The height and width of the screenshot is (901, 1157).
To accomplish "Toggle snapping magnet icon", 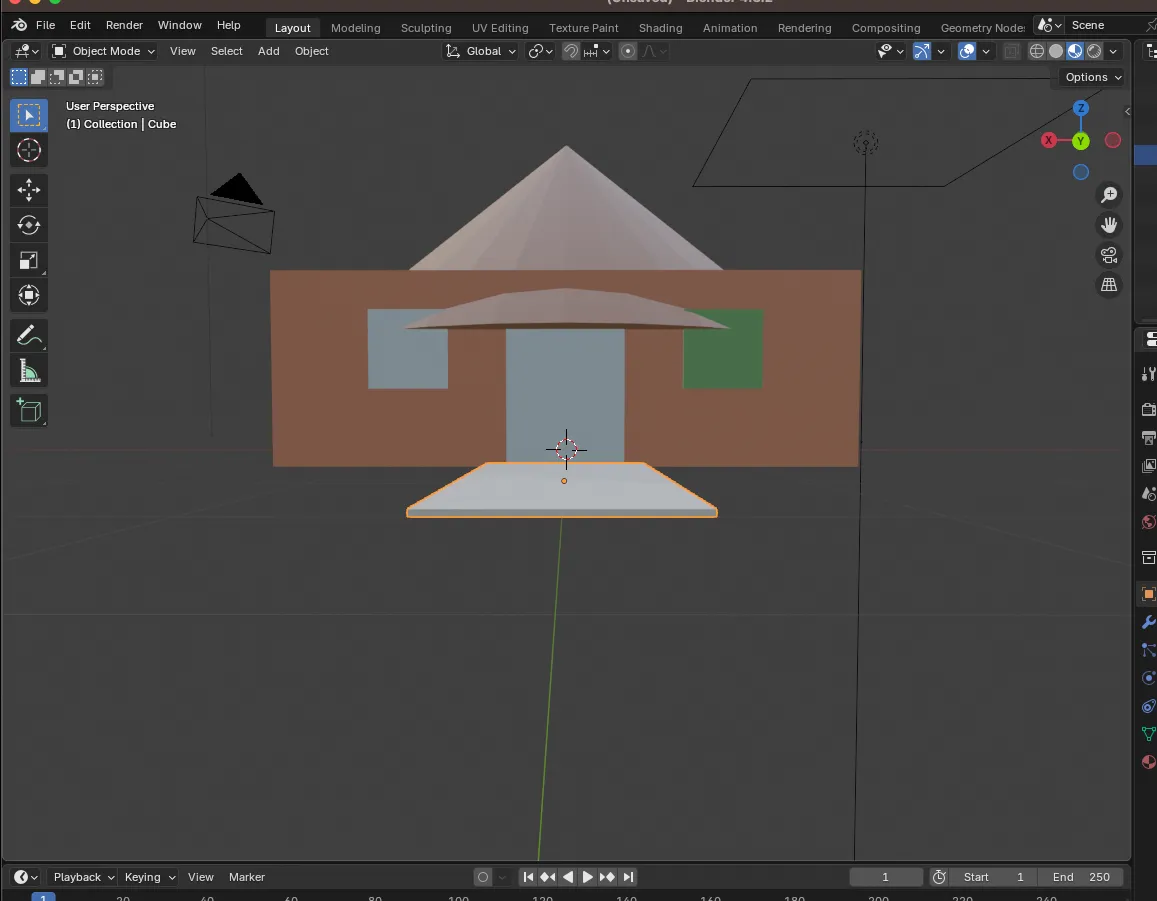I will [x=571, y=51].
